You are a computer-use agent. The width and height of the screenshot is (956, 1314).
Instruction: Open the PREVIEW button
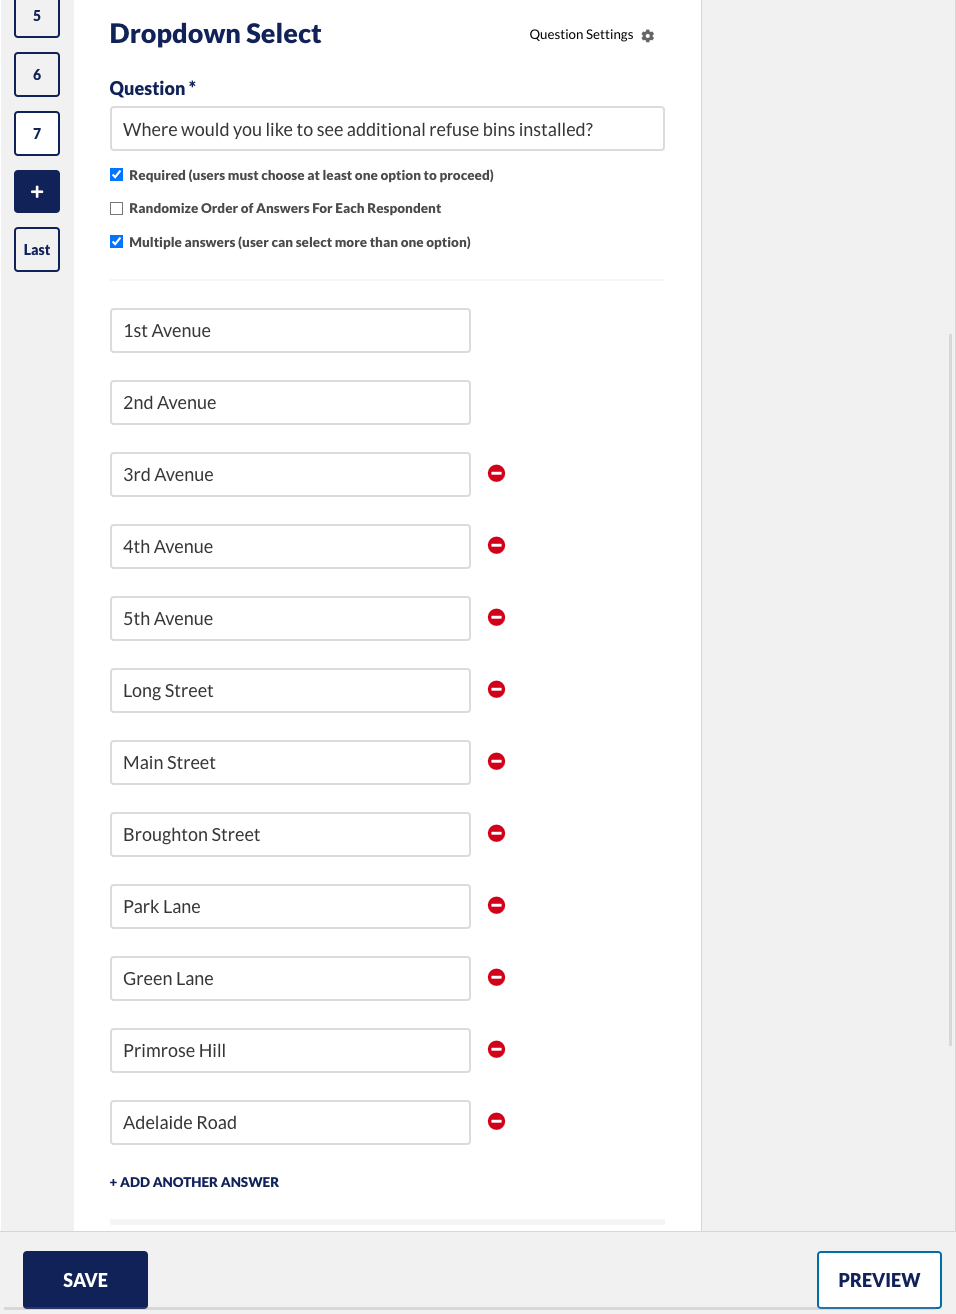pos(879,1280)
